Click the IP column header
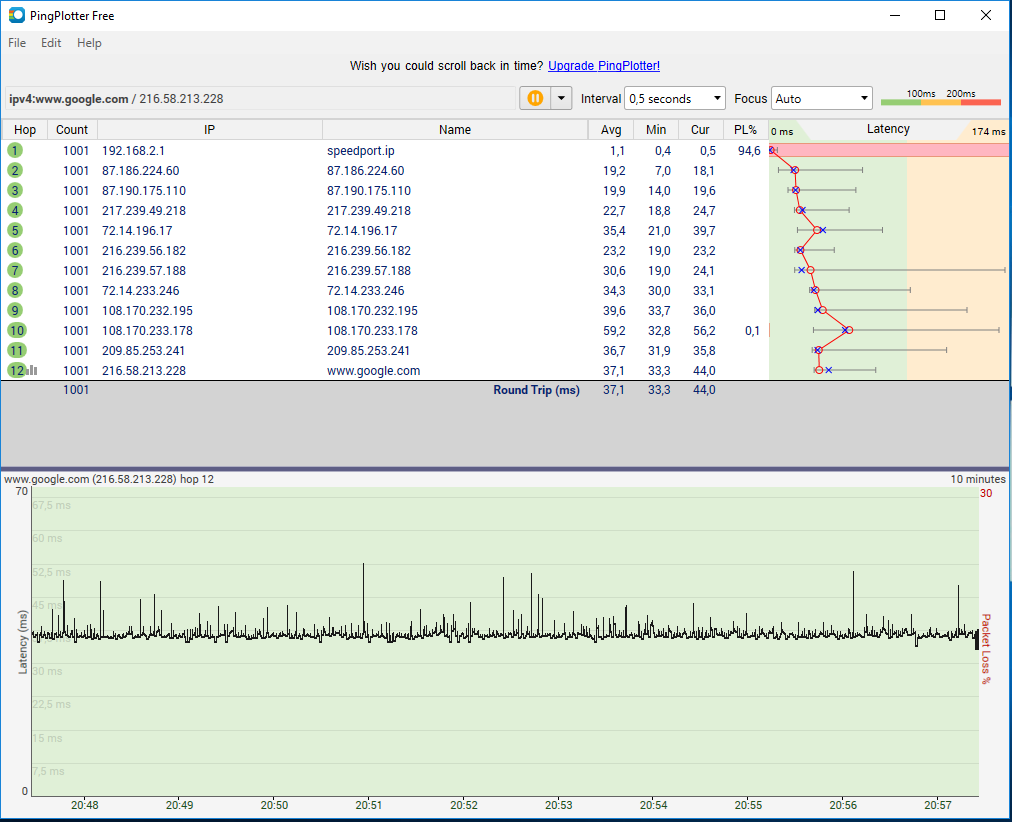This screenshot has width=1012, height=822. (210, 130)
